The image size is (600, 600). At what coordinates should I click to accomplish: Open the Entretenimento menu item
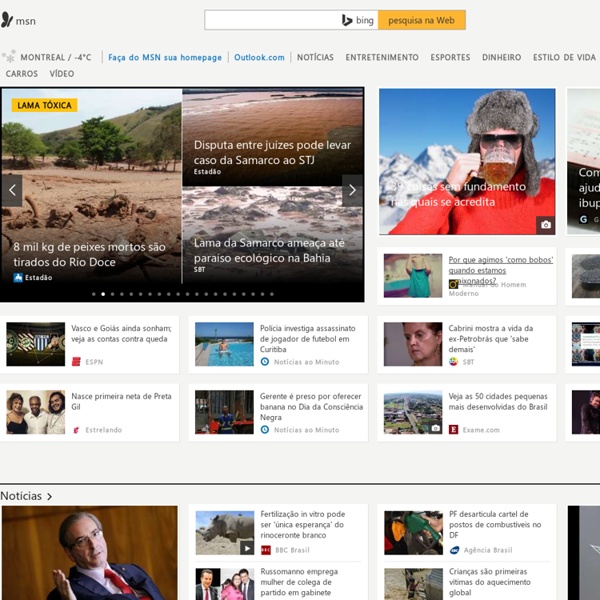382,58
